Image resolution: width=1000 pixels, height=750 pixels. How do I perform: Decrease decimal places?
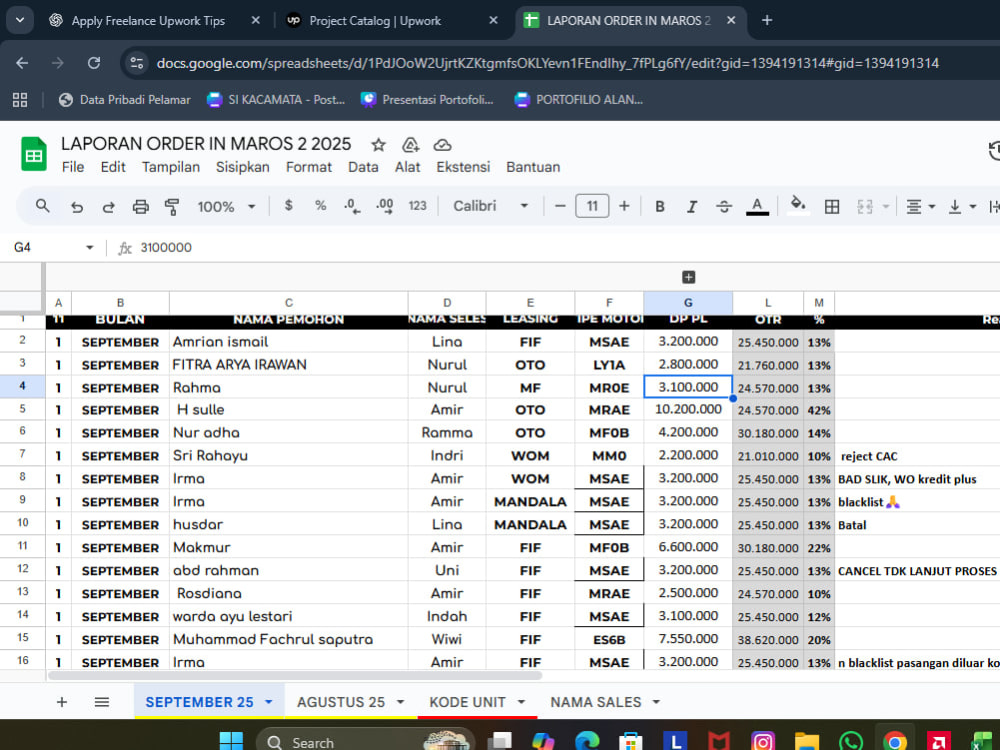click(x=351, y=206)
